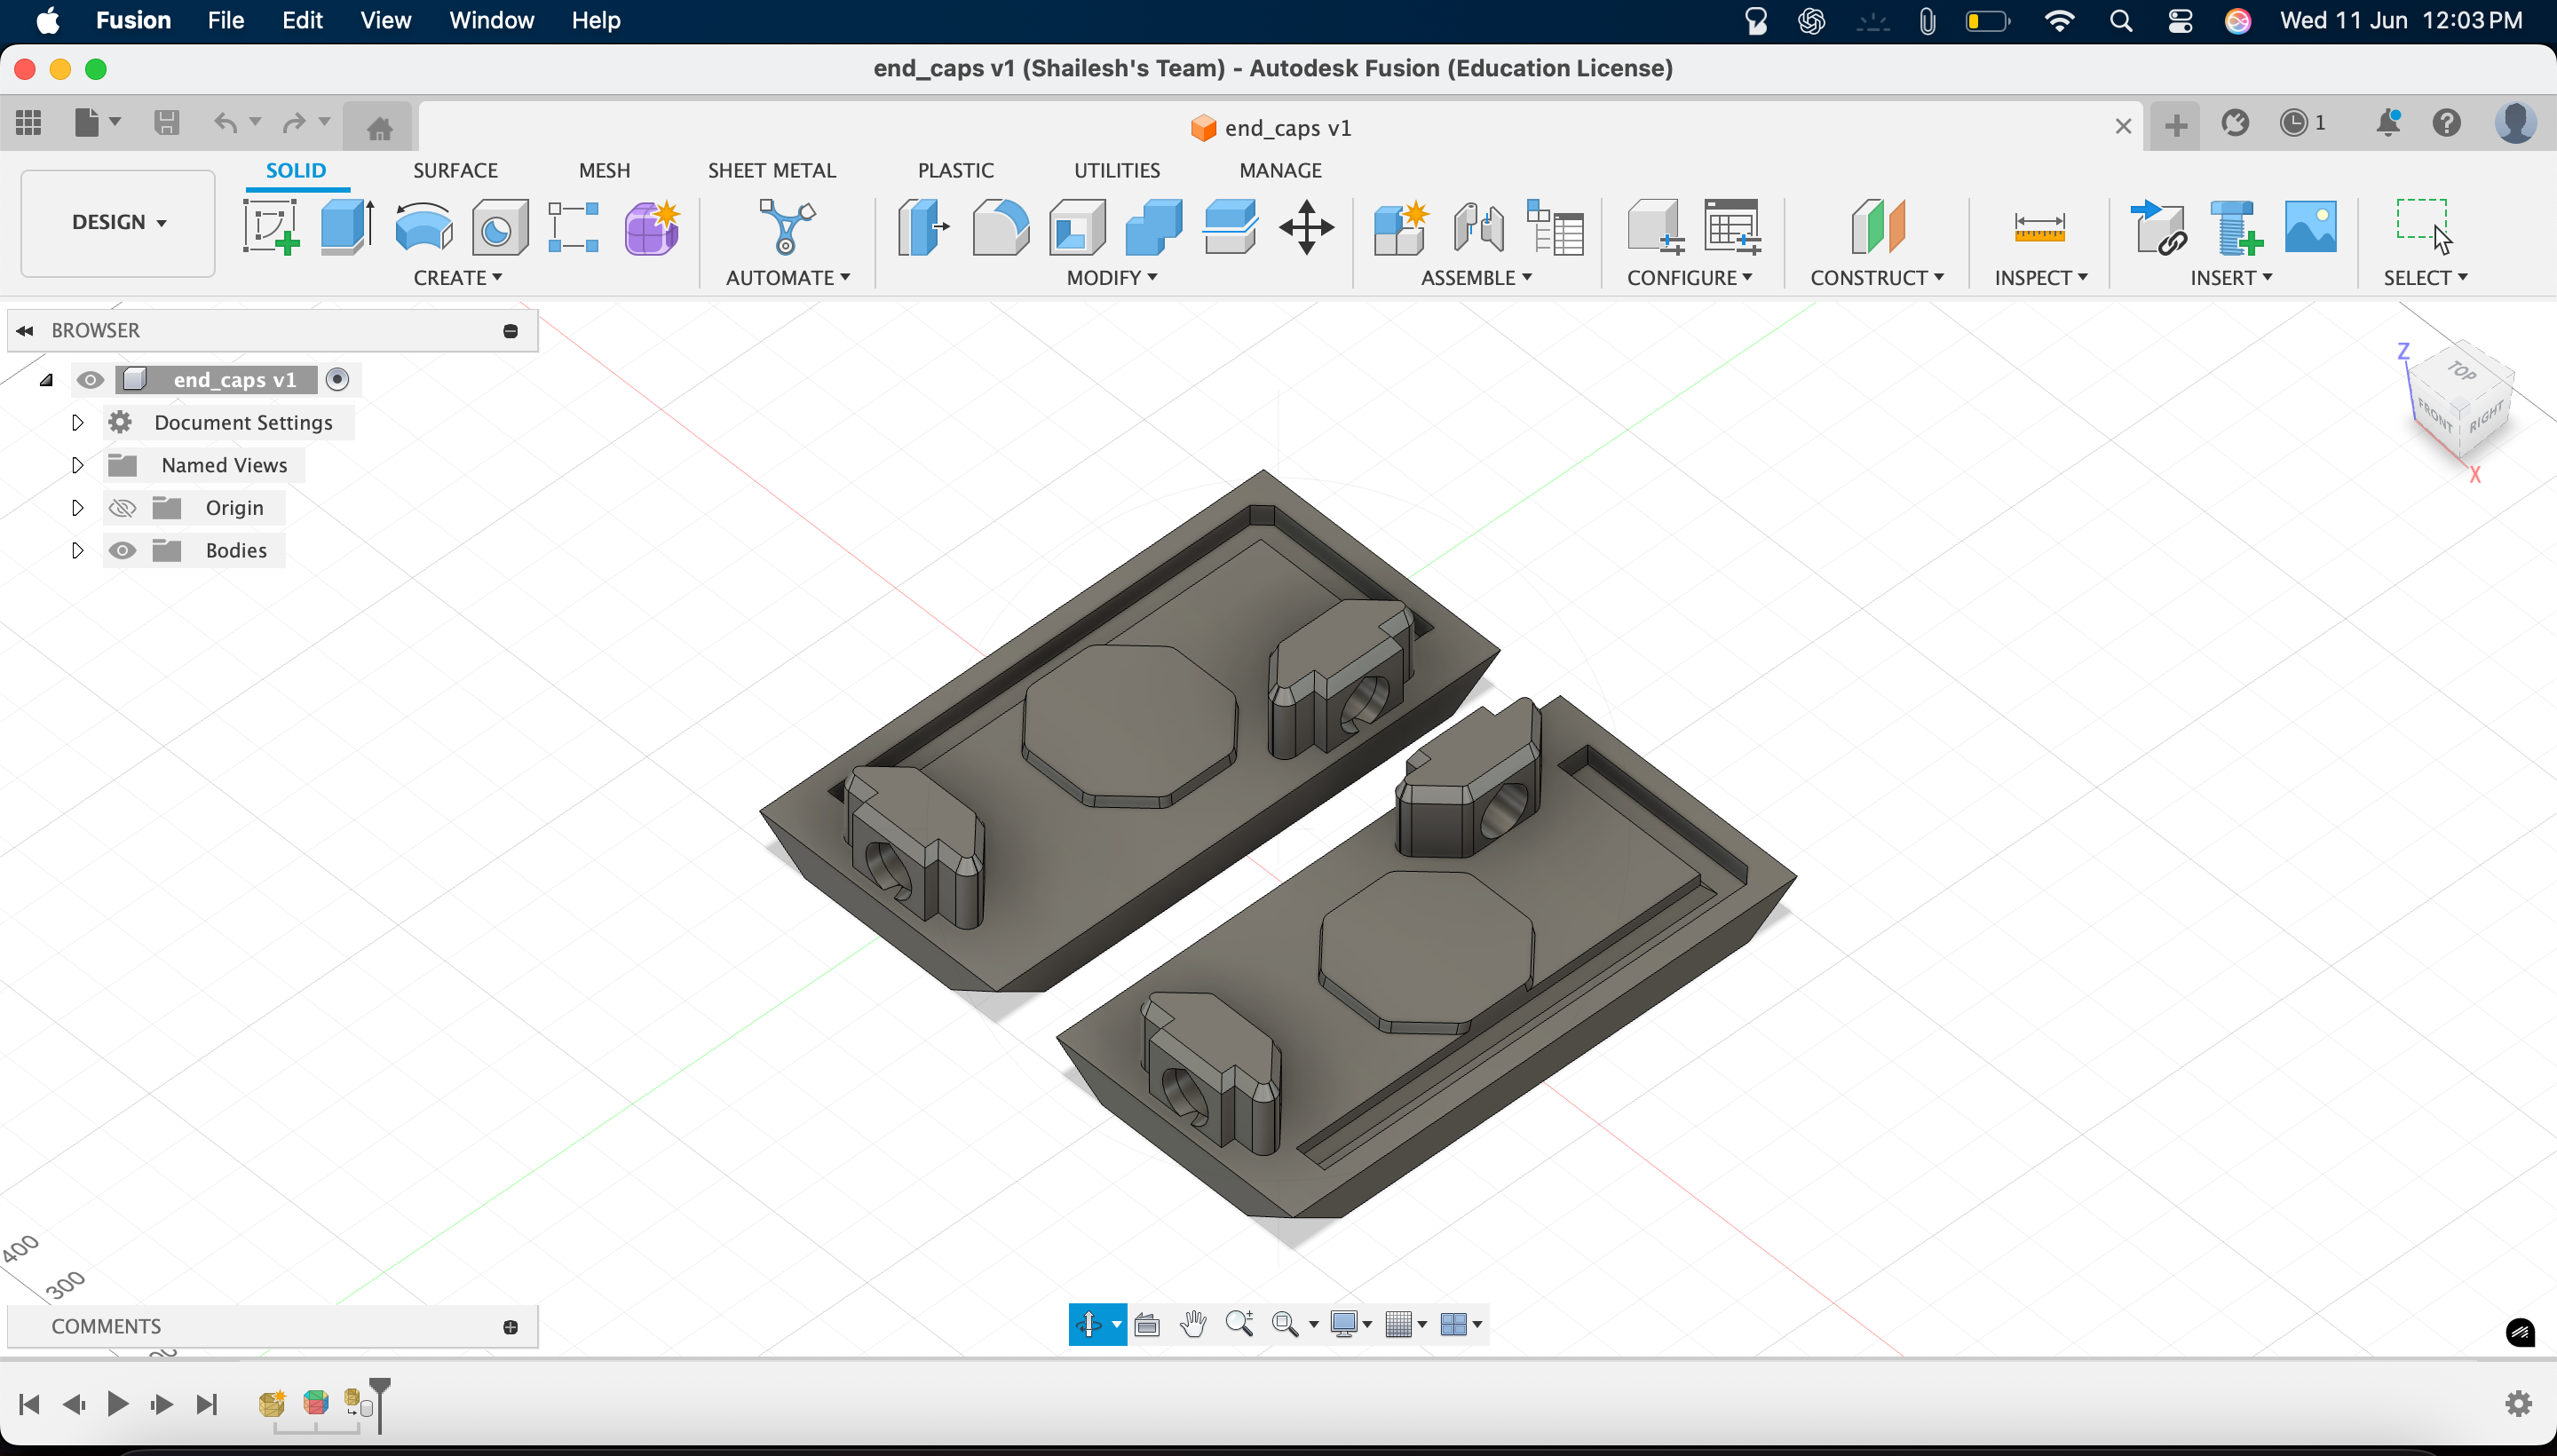Screen dimensions: 2557x1456
Task: Click the Rectangular Pattern tool icon
Action: tap(574, 226)
